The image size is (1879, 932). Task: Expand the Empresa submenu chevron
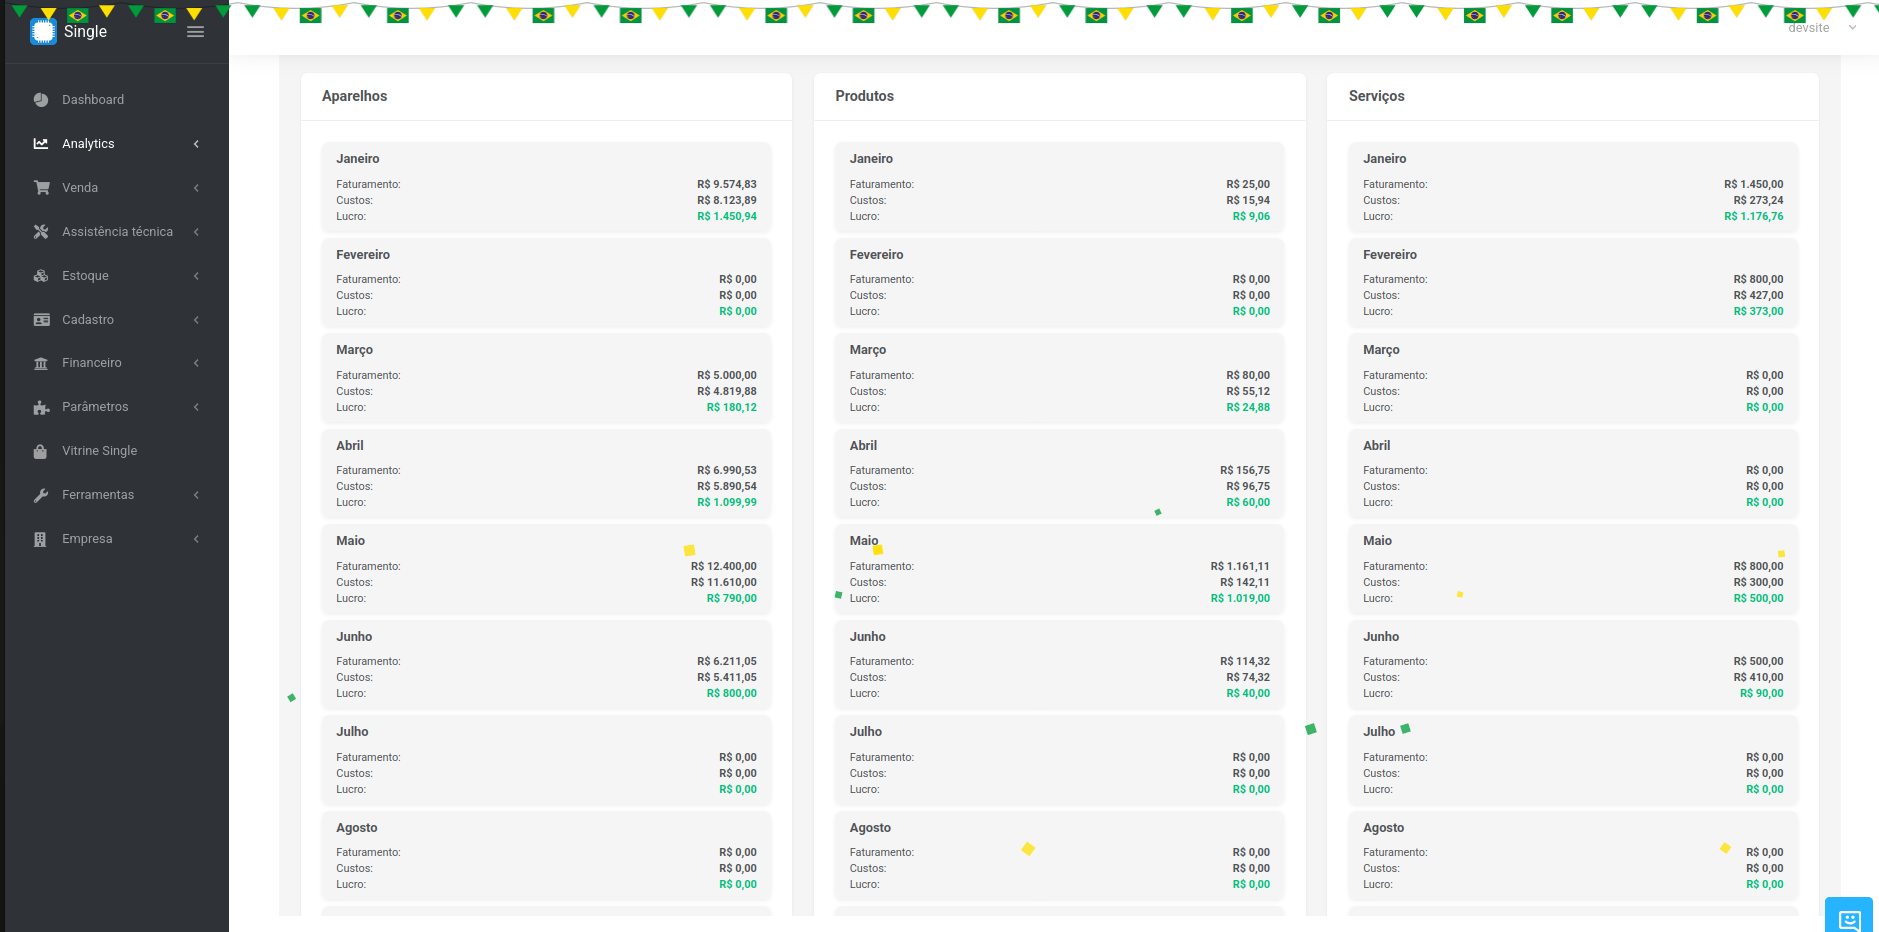(x=196, y=539)
